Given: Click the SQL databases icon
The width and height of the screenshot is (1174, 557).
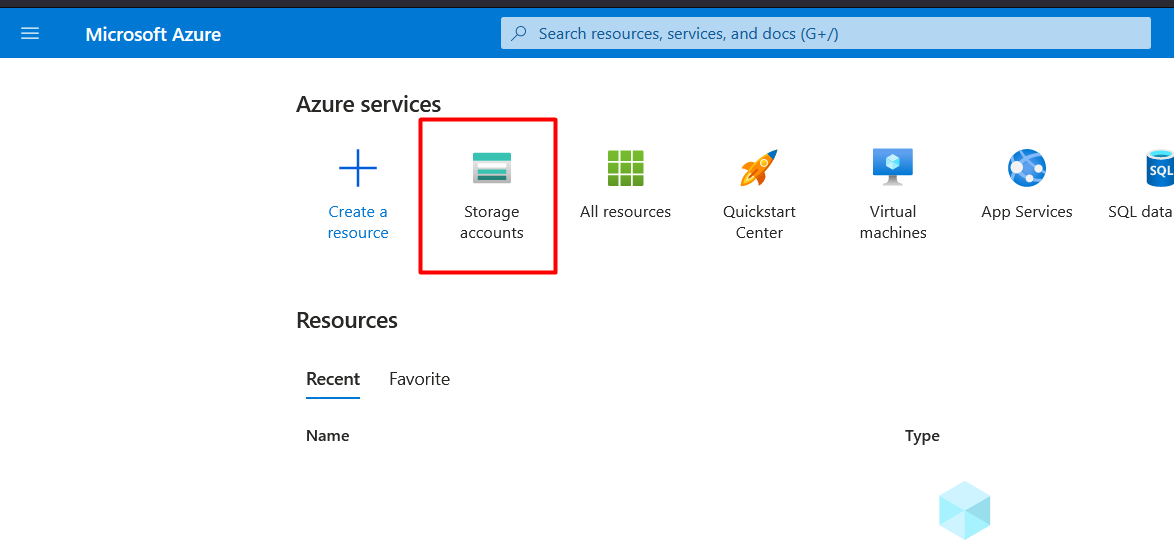Looking at the screenshot, I should point(1160,168).
